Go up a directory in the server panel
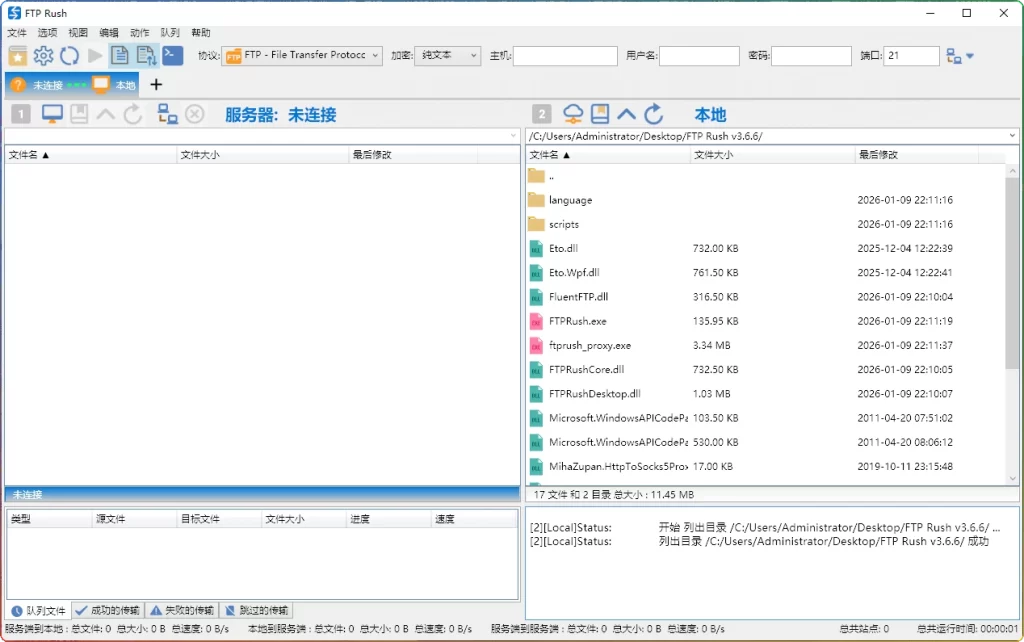This screenshot has height=642, width=1024. click(x=104, y=113)
